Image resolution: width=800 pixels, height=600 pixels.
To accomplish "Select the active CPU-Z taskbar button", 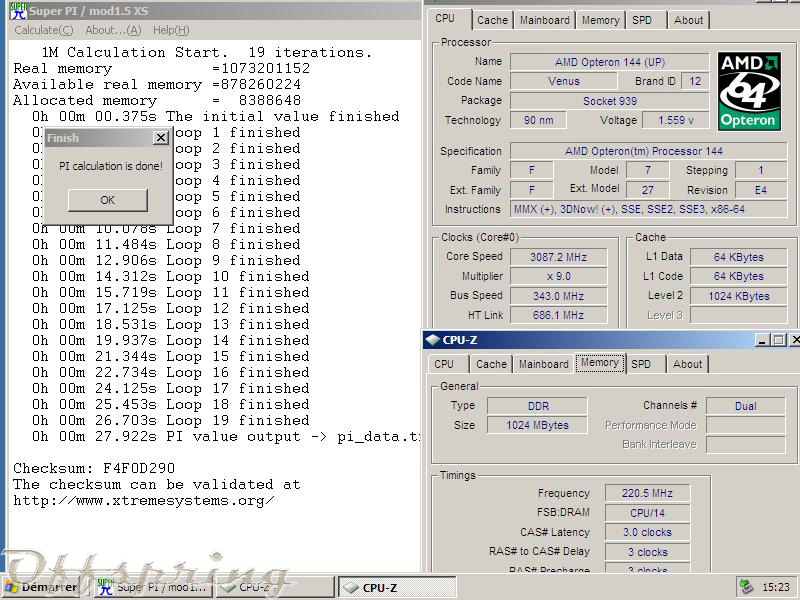I will pos(397,587).
